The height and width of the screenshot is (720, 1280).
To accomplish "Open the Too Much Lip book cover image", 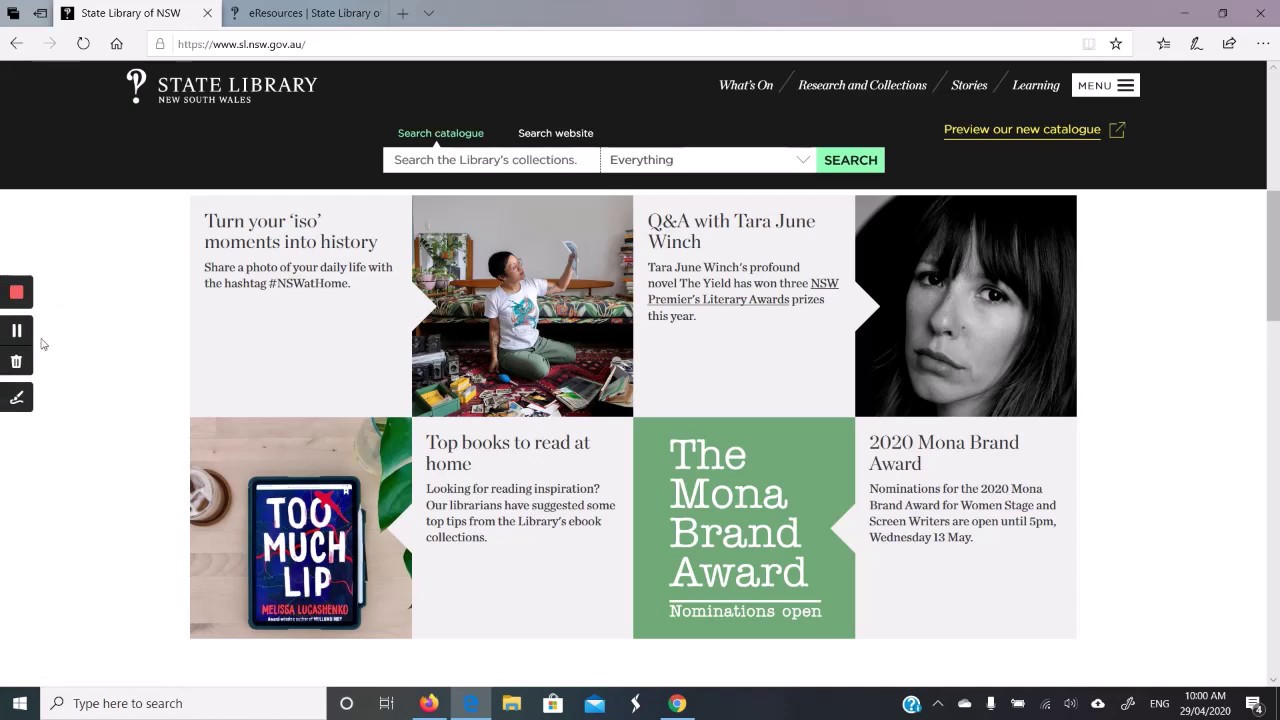I will pos(301,528).
